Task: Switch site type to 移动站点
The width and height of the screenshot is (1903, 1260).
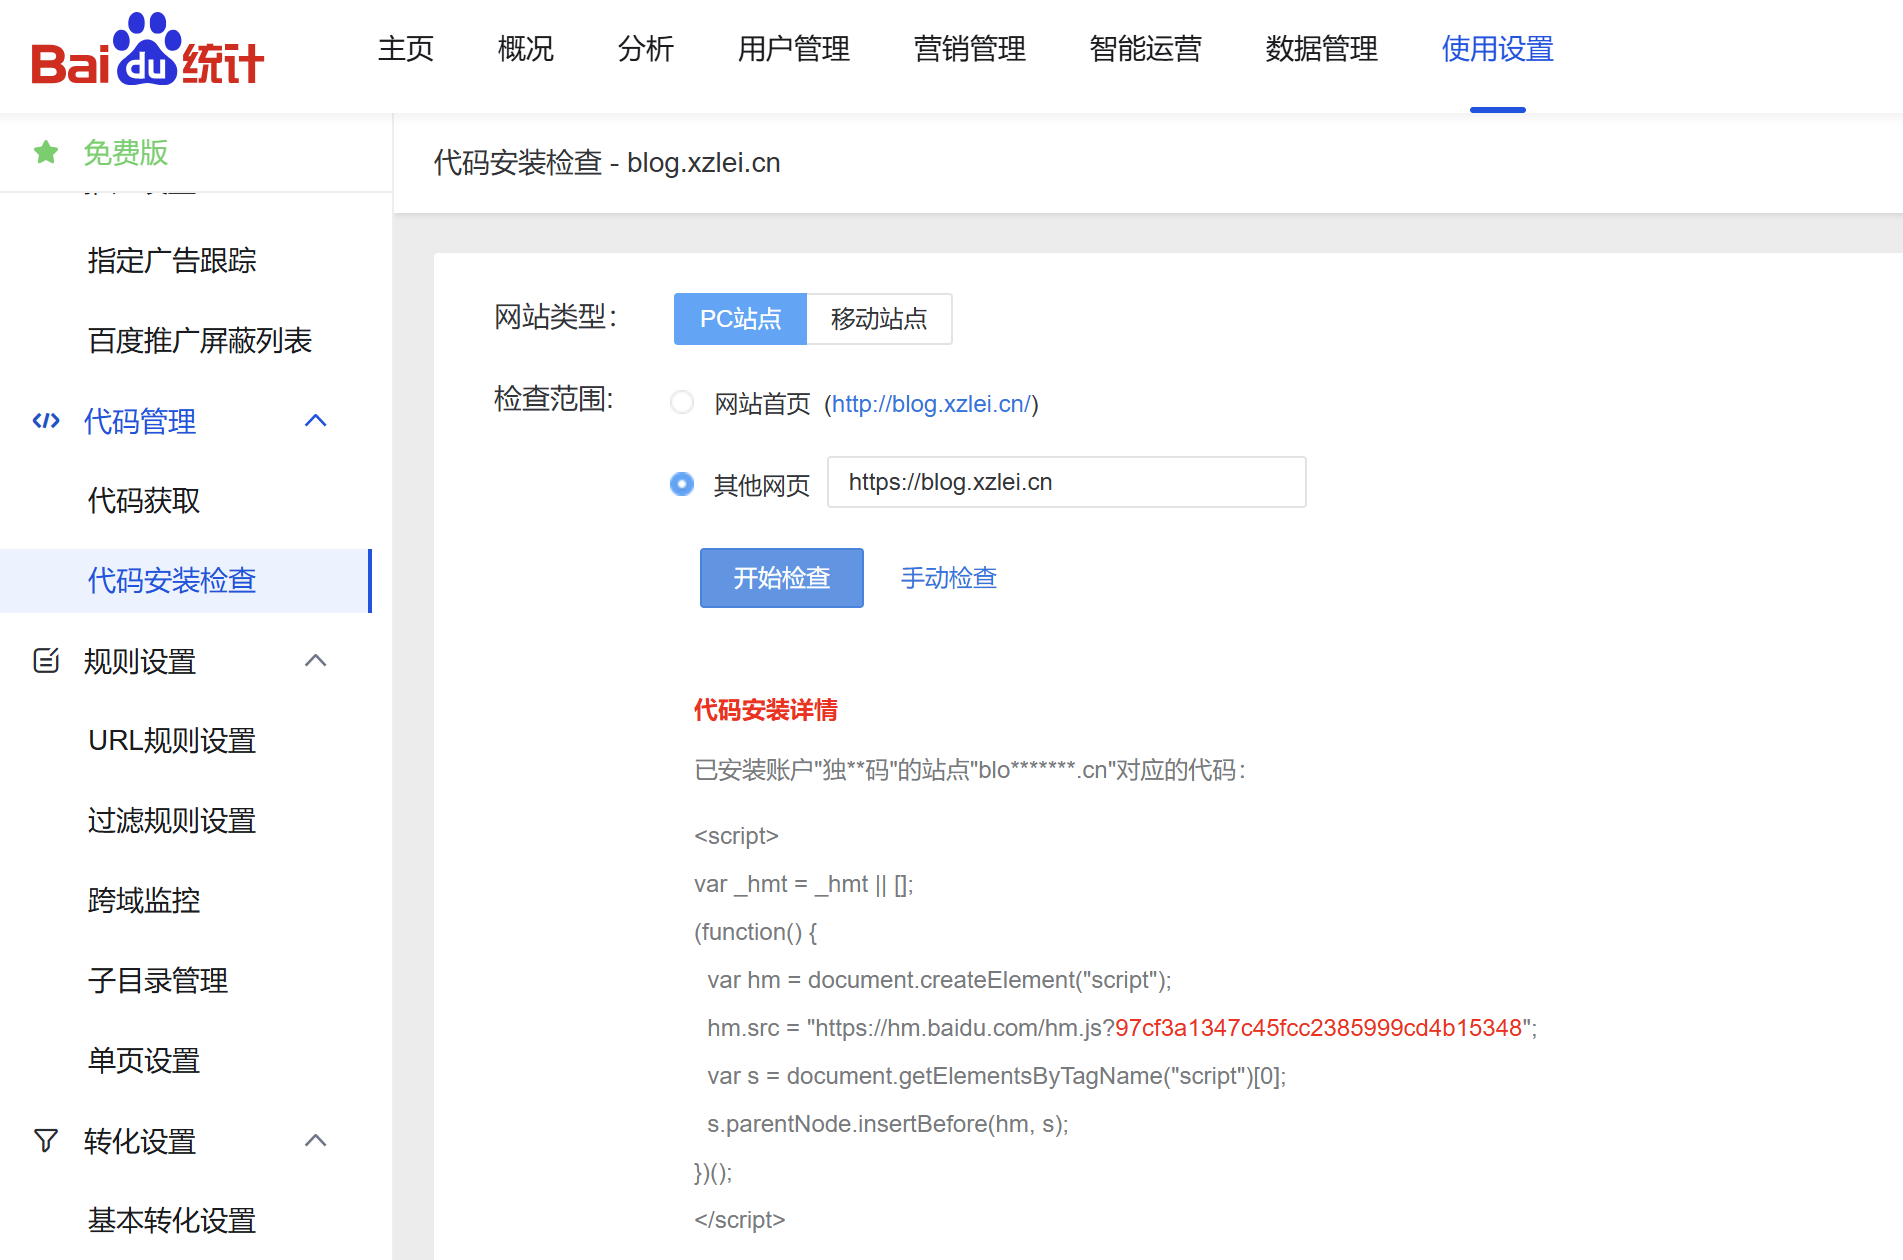Action: click(879, 319)
